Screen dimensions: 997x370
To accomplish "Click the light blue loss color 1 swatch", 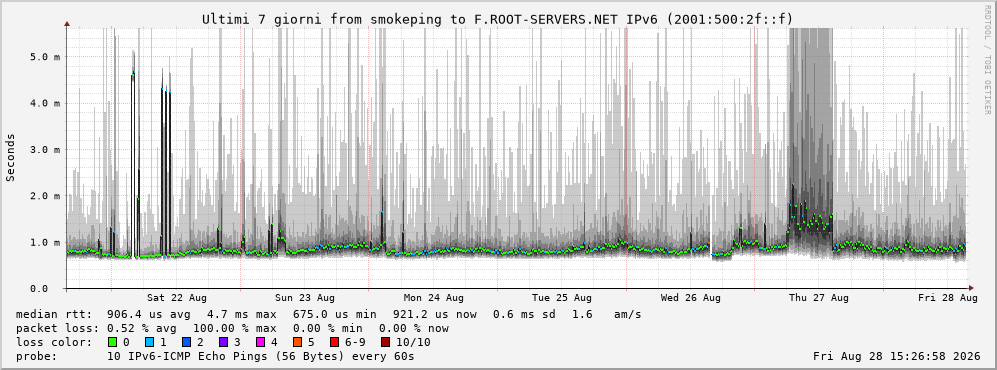I will (150, 342).
